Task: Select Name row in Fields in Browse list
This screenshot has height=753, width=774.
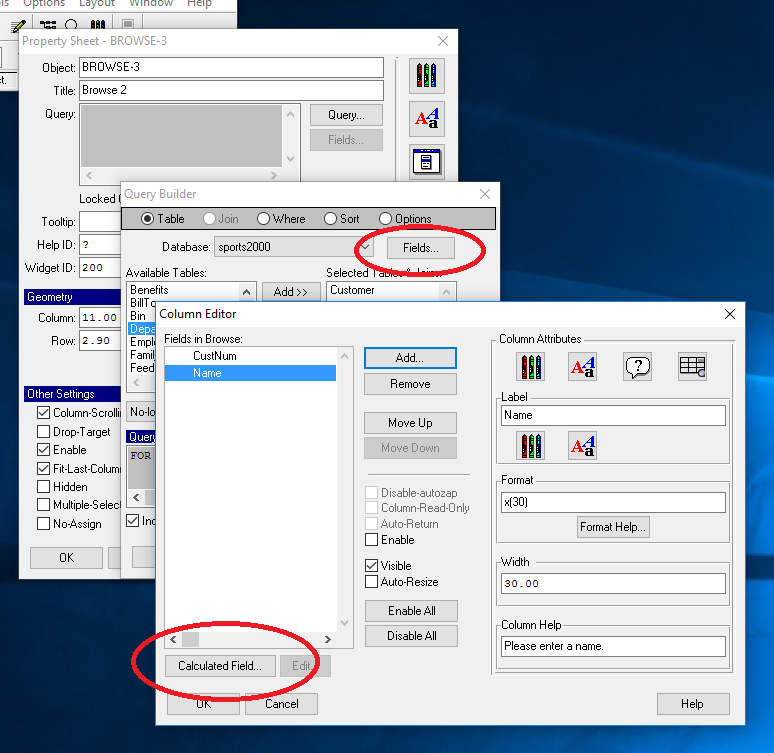Action: (x=250, y=373)
